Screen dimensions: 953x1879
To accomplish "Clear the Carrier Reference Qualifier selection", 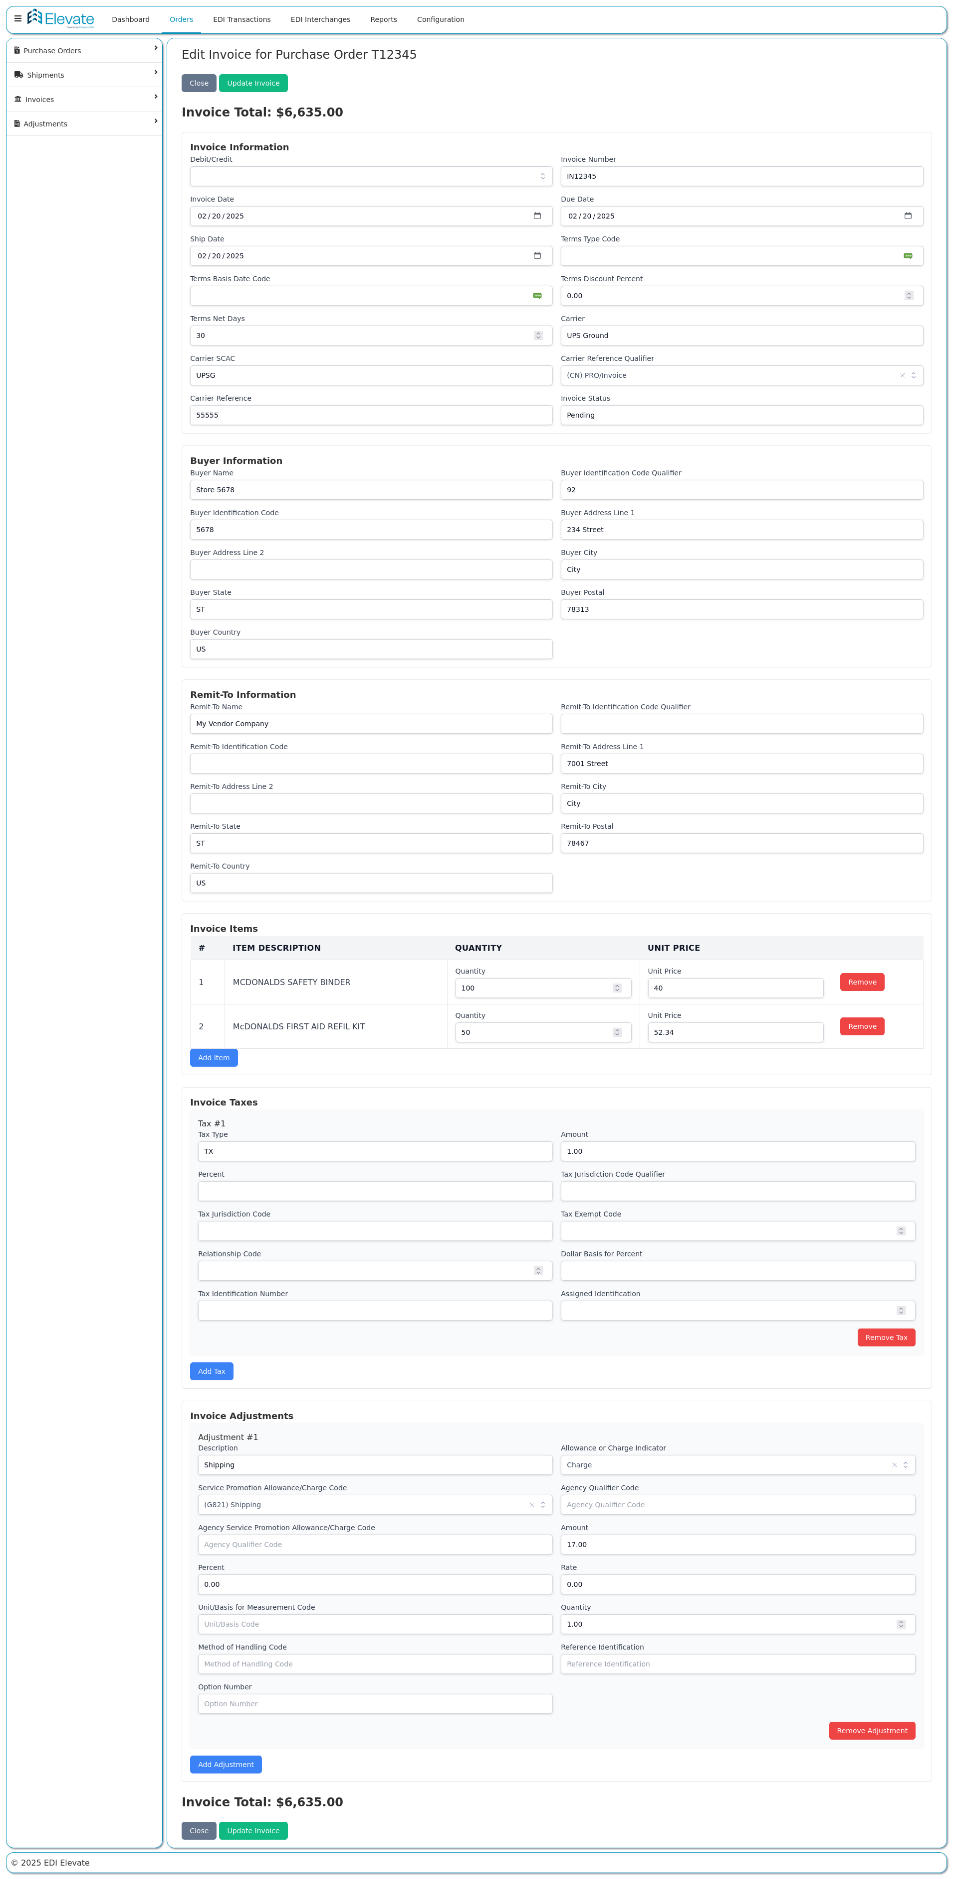I will [x=902, y=376].
